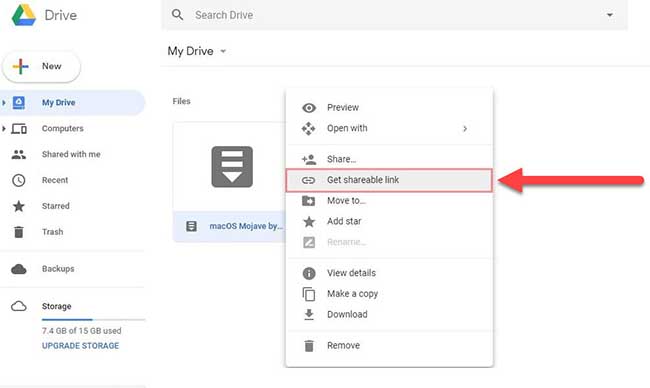Click the Rename pencil icon
The image size is (650, 388).
309,242
